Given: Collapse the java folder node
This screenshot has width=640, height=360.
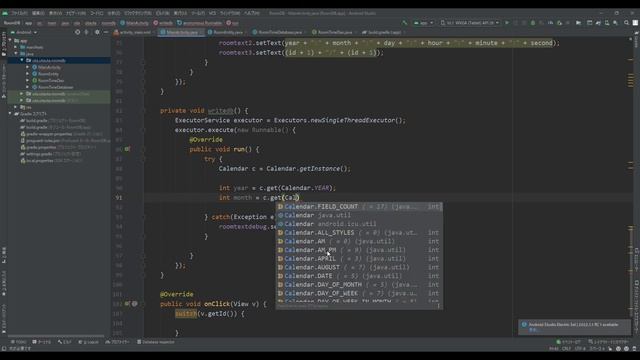Looking at the screenshot, I should click(x=16, y=53).
